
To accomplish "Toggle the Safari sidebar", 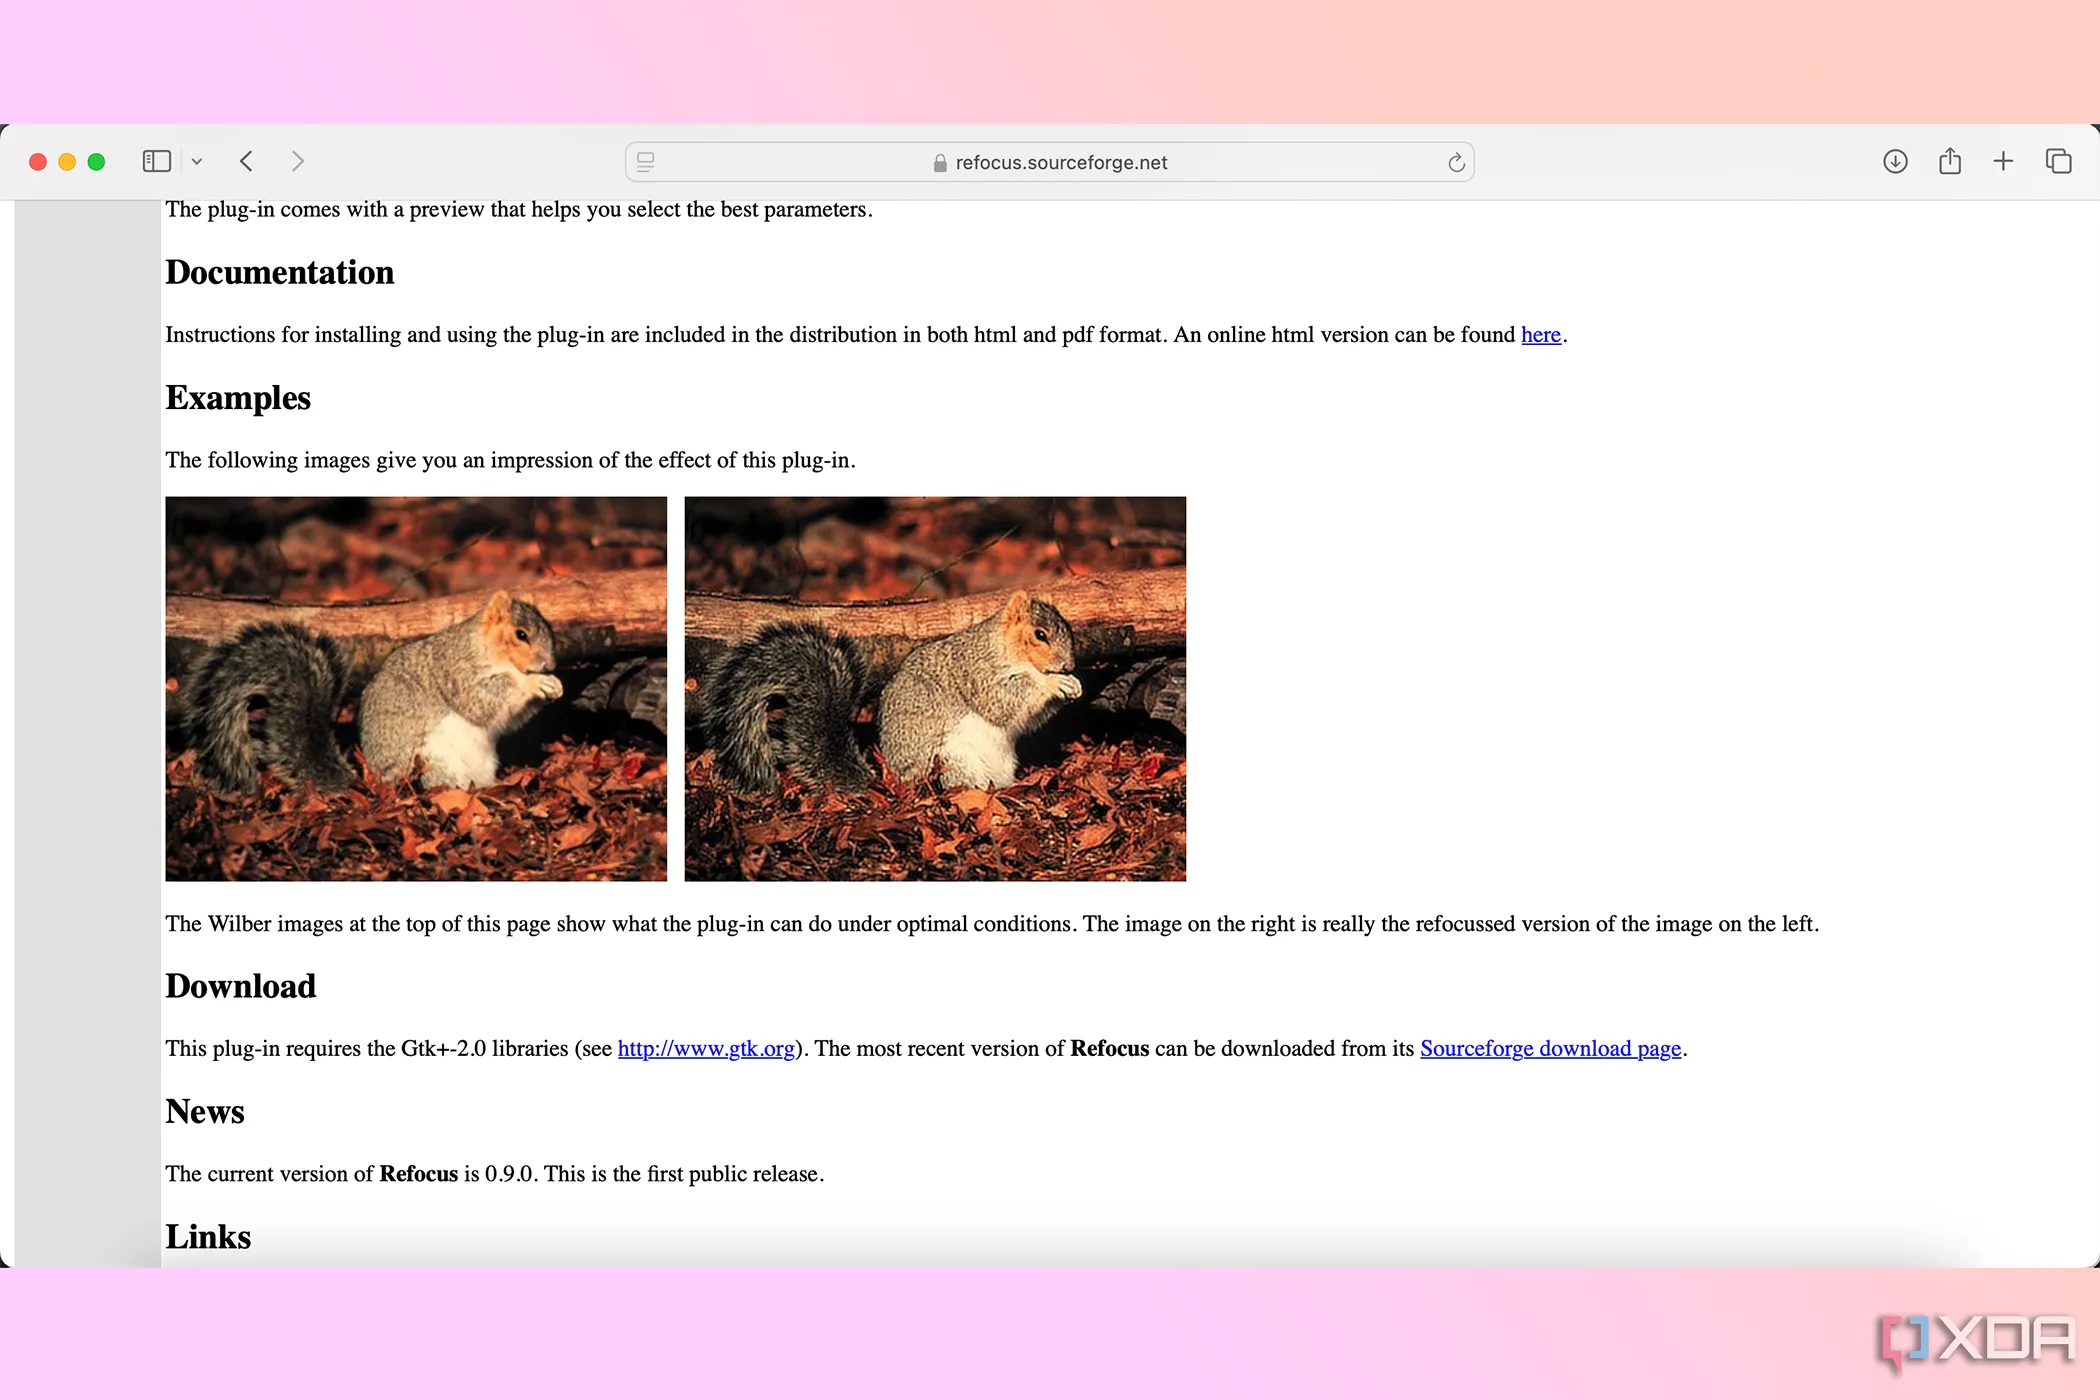I will 157,161.
